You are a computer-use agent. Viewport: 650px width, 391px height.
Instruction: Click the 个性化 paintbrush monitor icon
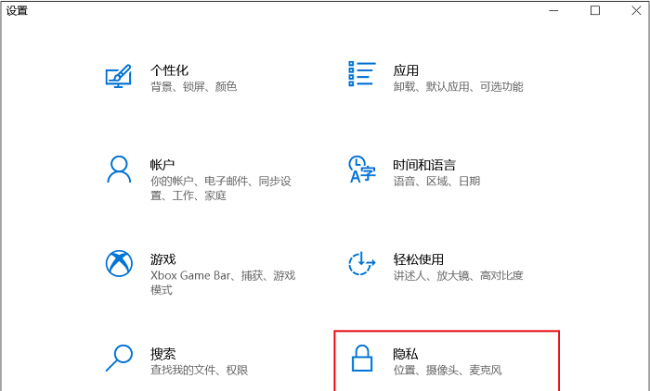coord(119,76)
